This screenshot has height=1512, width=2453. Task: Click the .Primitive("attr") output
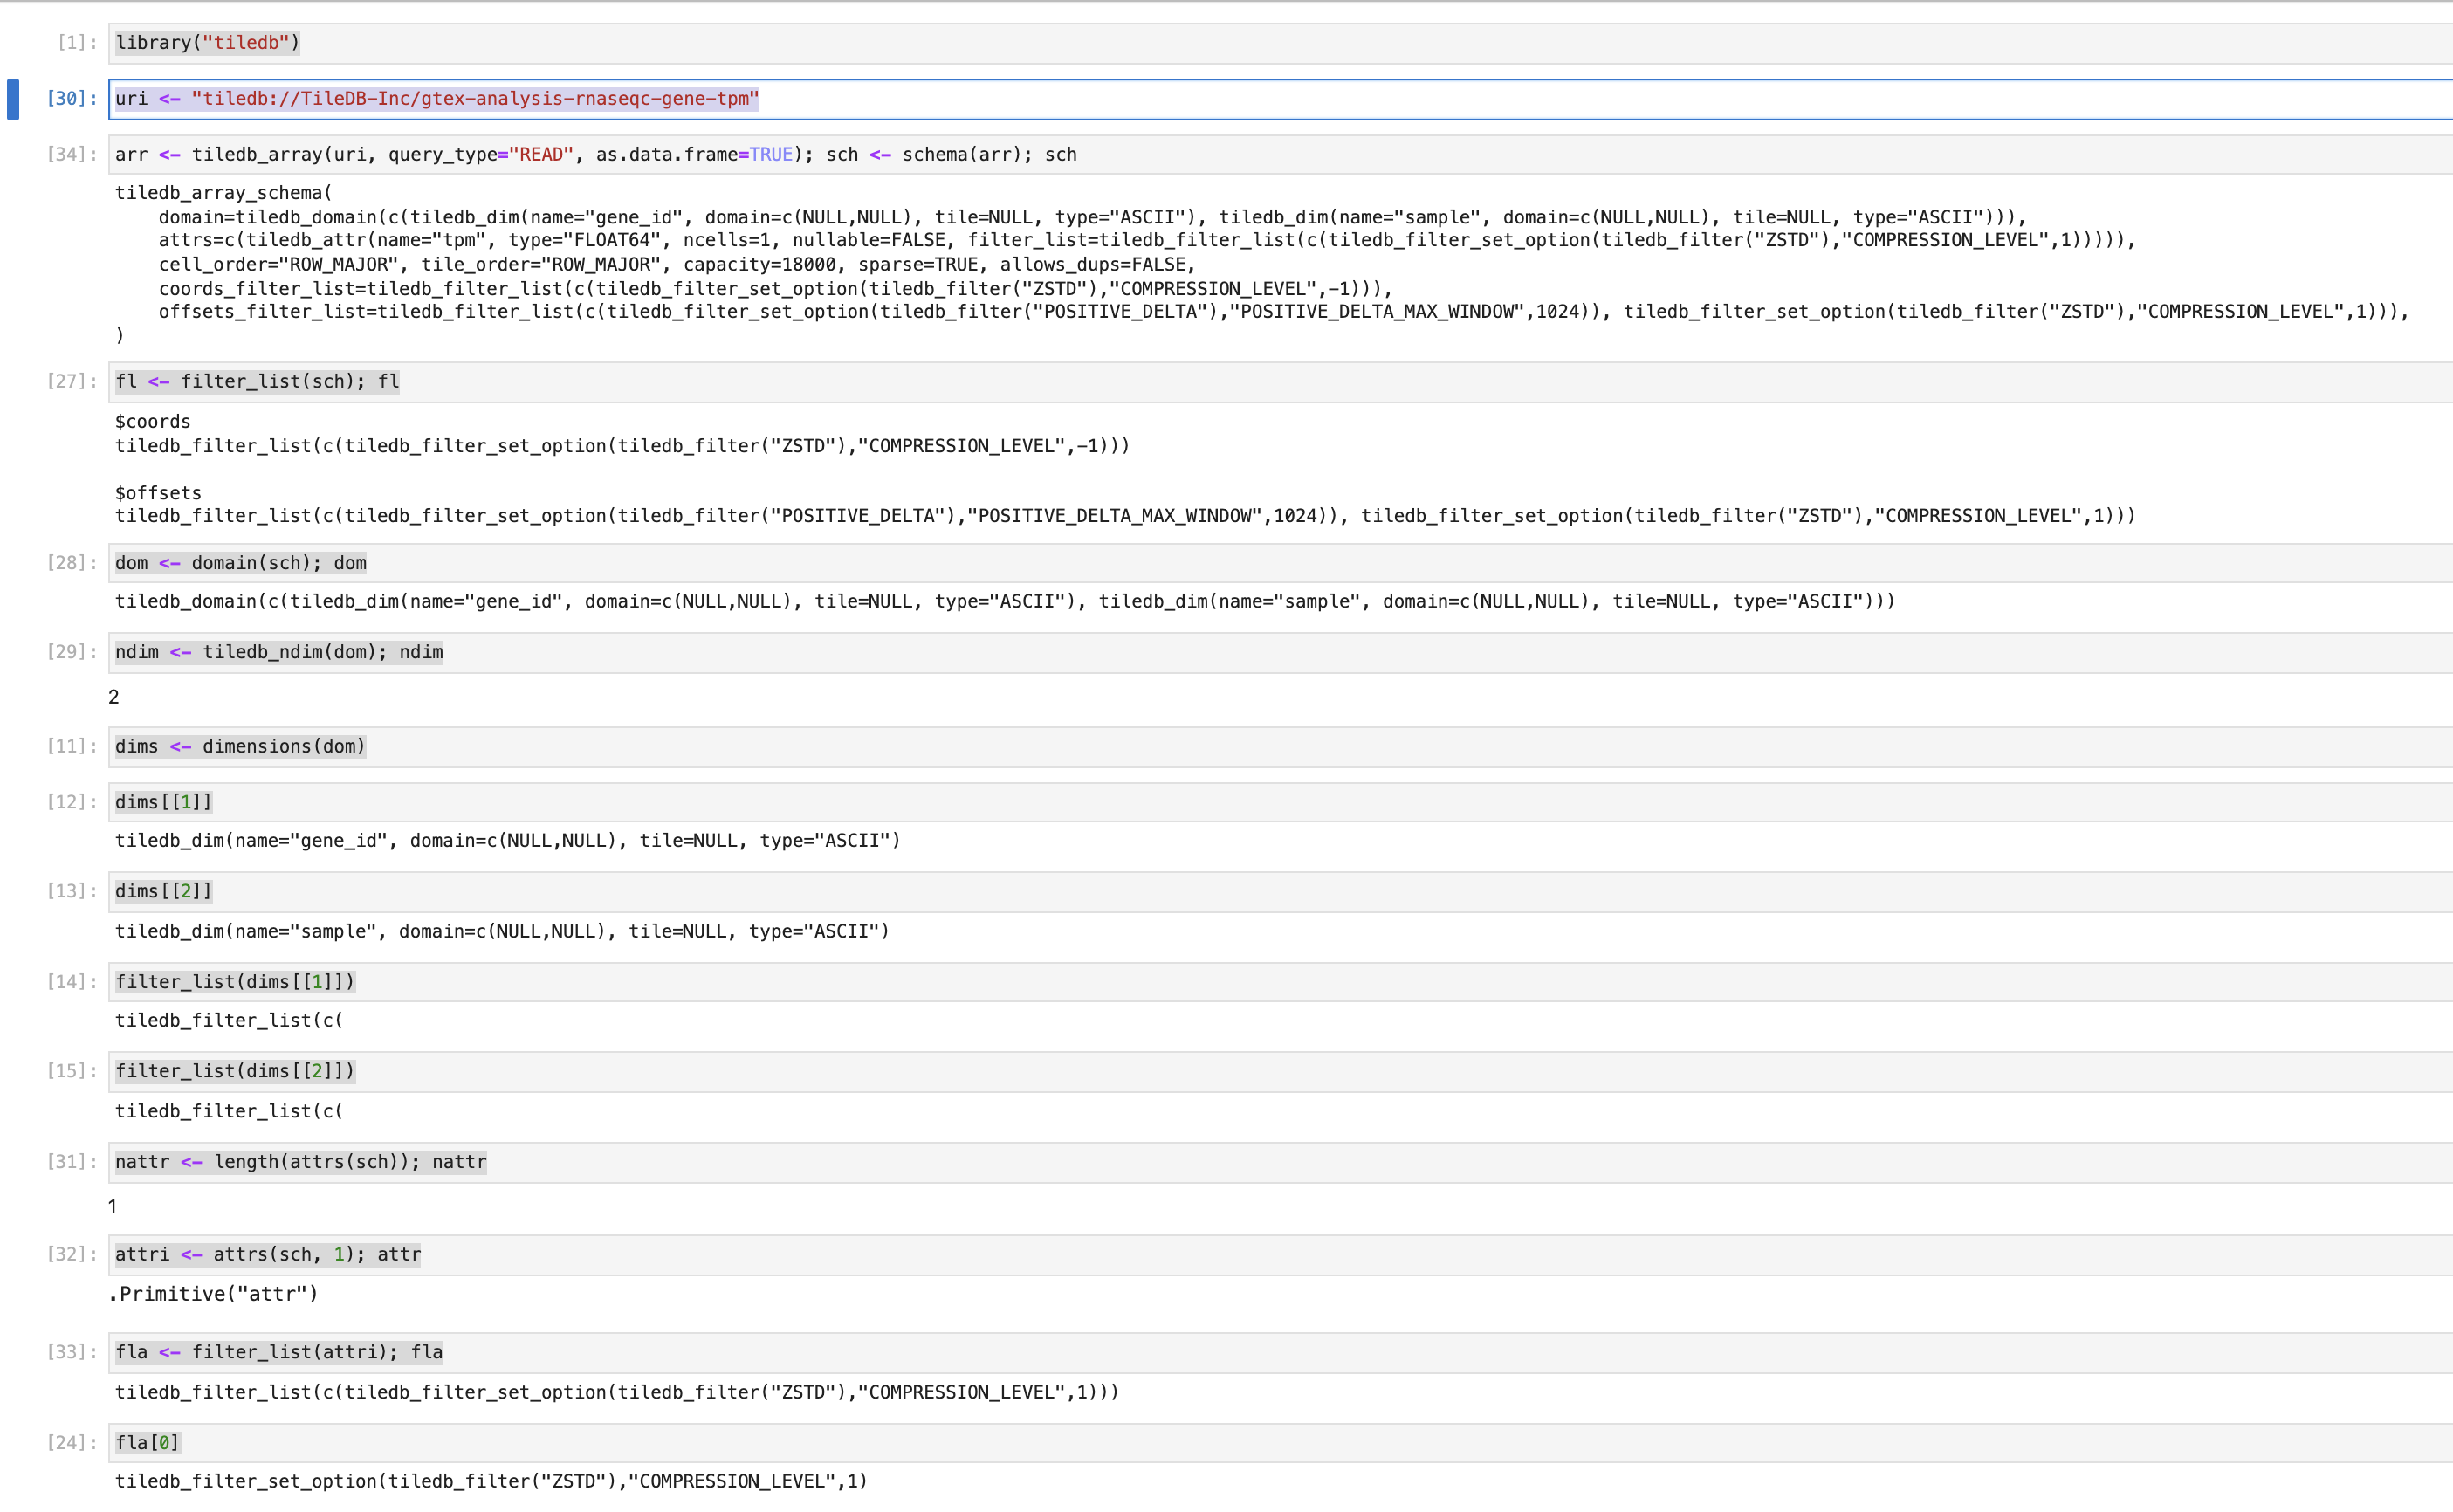[213, 1294]
